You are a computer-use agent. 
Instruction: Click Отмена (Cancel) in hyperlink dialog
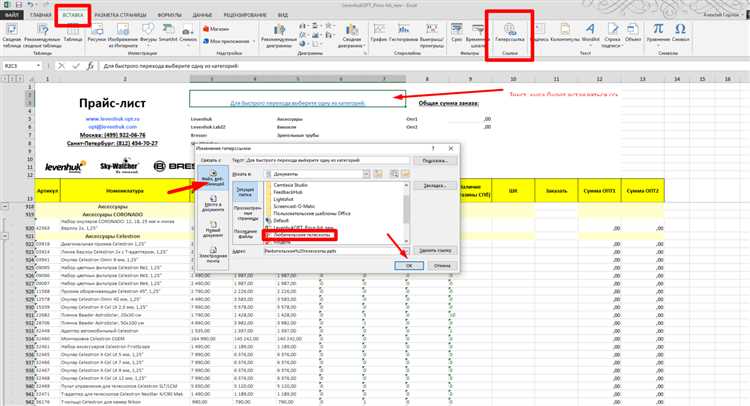[x=442, y=265]
